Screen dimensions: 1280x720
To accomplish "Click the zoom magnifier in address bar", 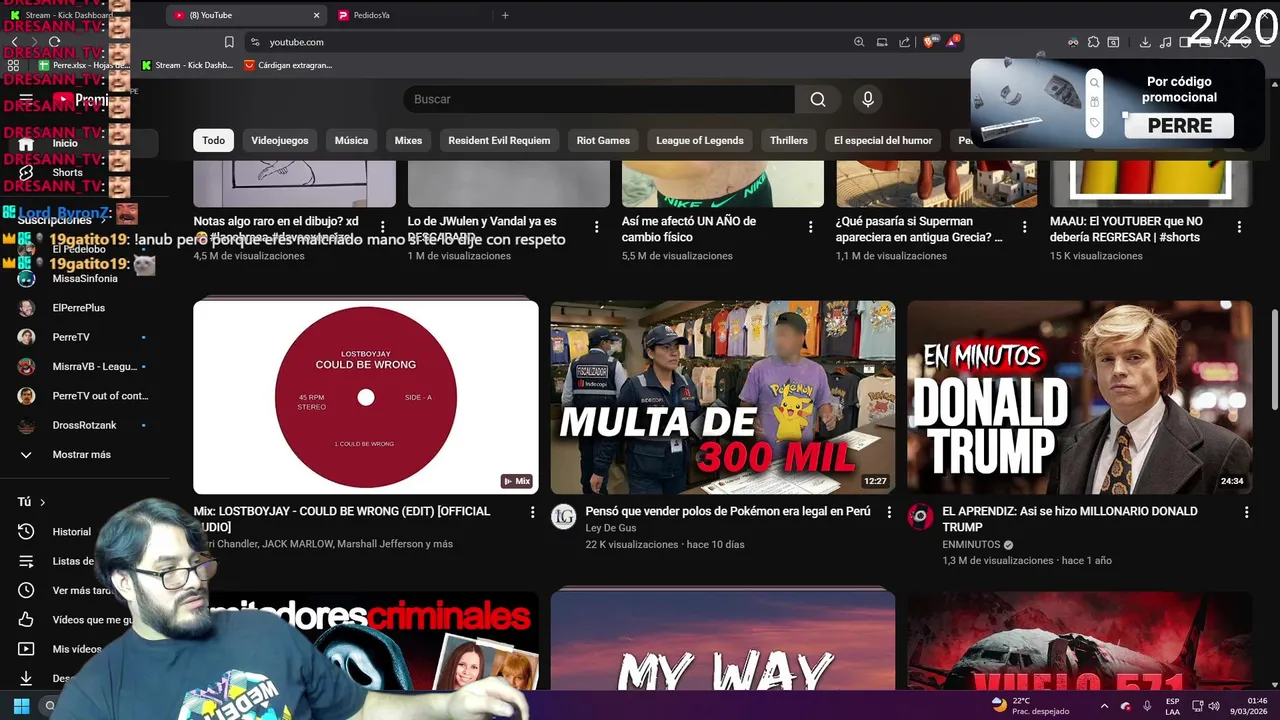I will [859, 42].
